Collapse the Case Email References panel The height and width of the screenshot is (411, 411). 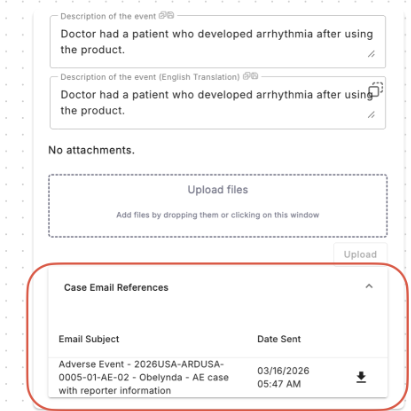click(369, 286)
